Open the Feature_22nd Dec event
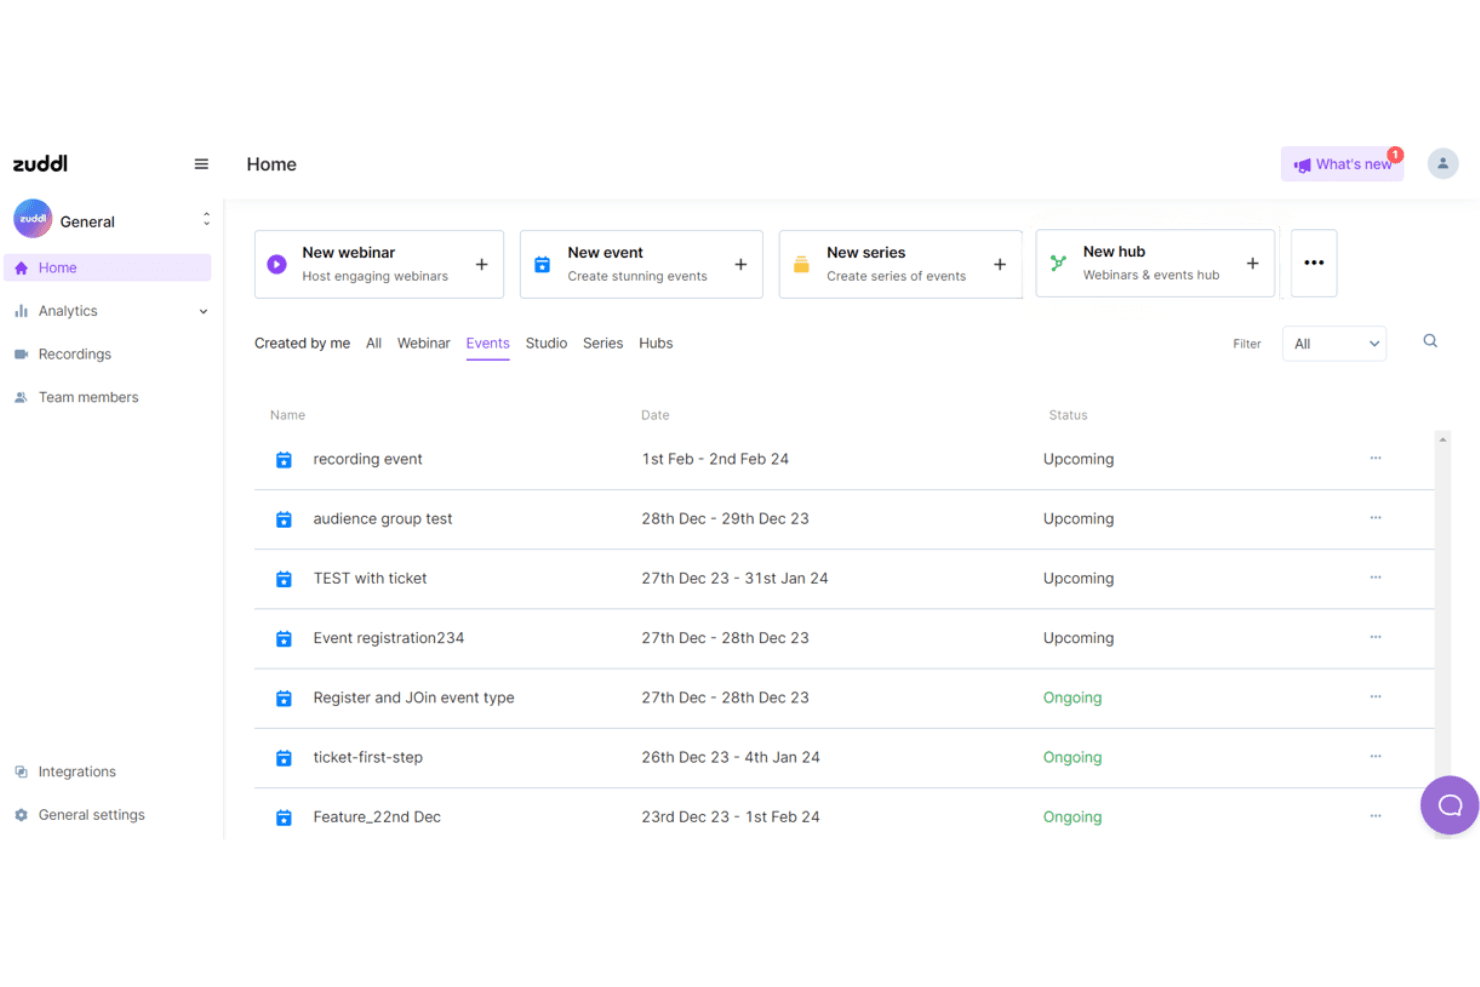This screenshot has width=1480, height=987. (x=377, y=817)
